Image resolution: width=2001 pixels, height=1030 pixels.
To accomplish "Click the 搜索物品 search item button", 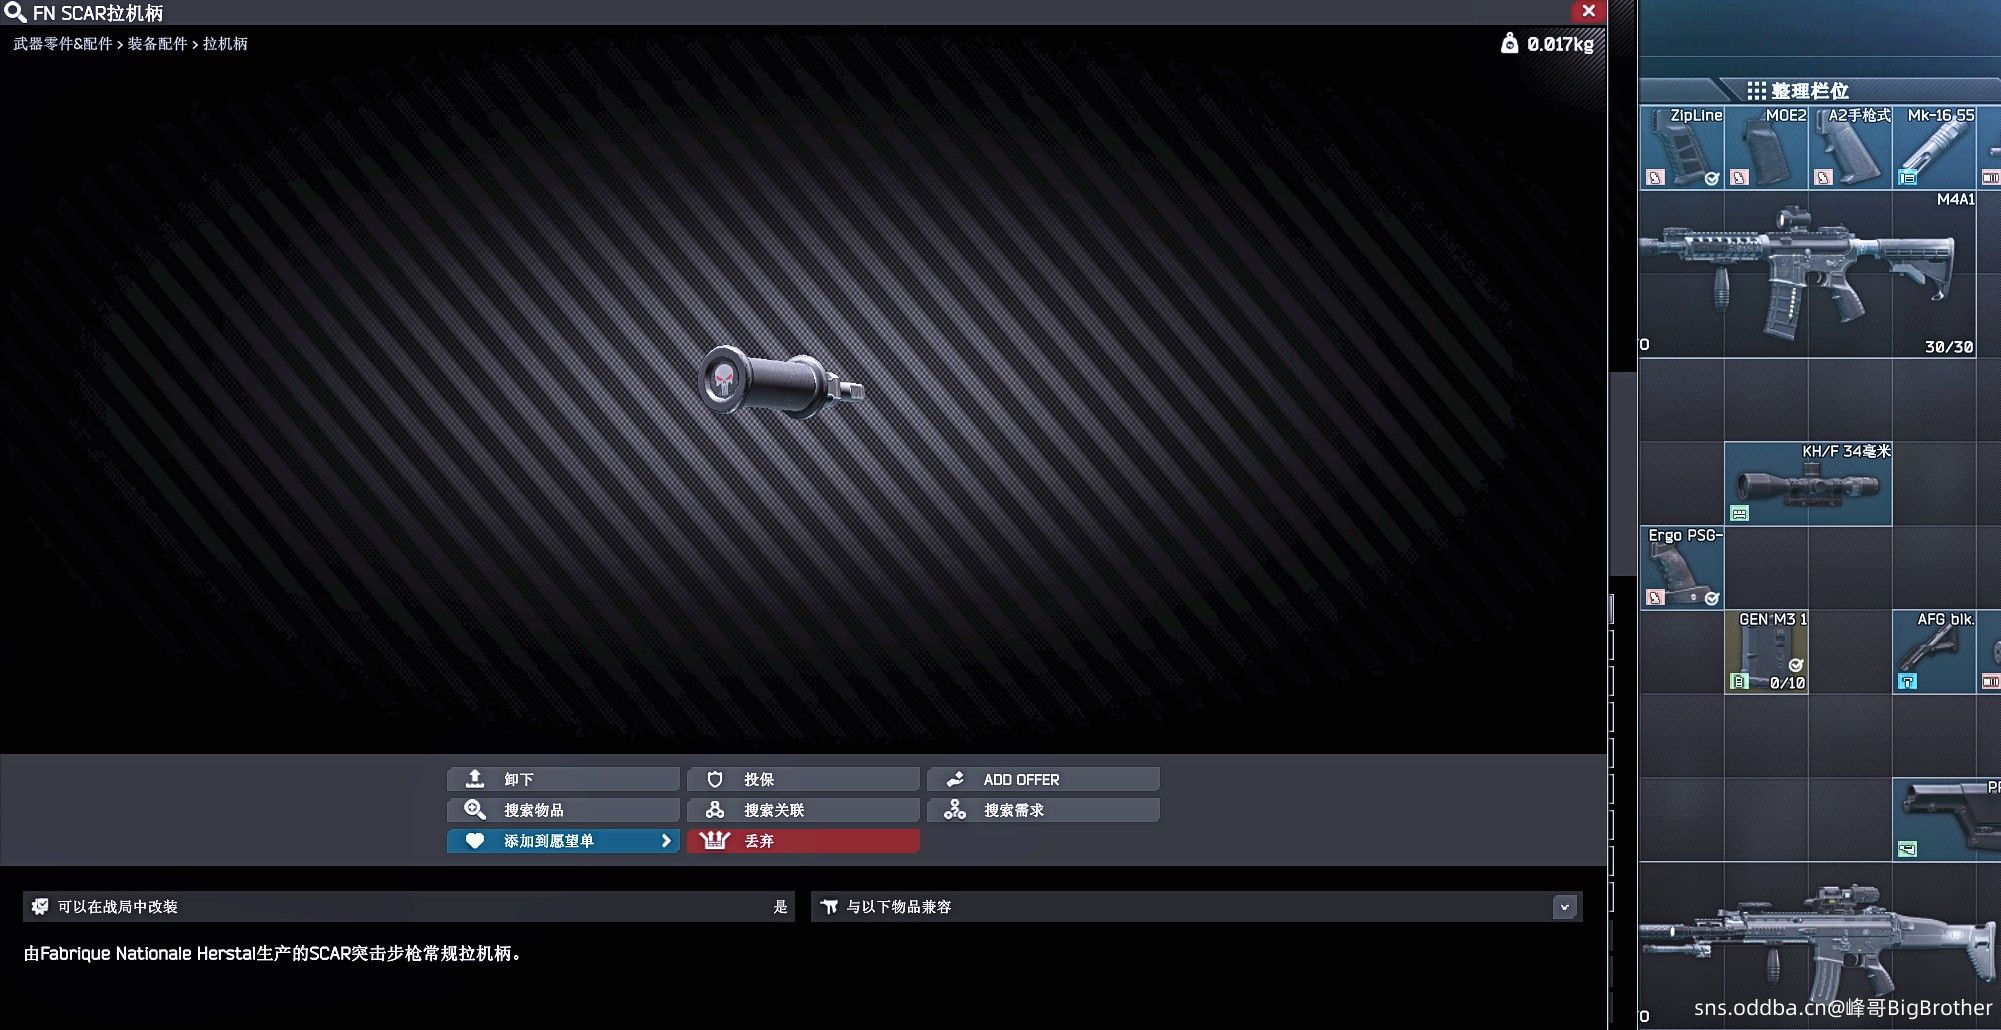I will click(x=563, y=810).
